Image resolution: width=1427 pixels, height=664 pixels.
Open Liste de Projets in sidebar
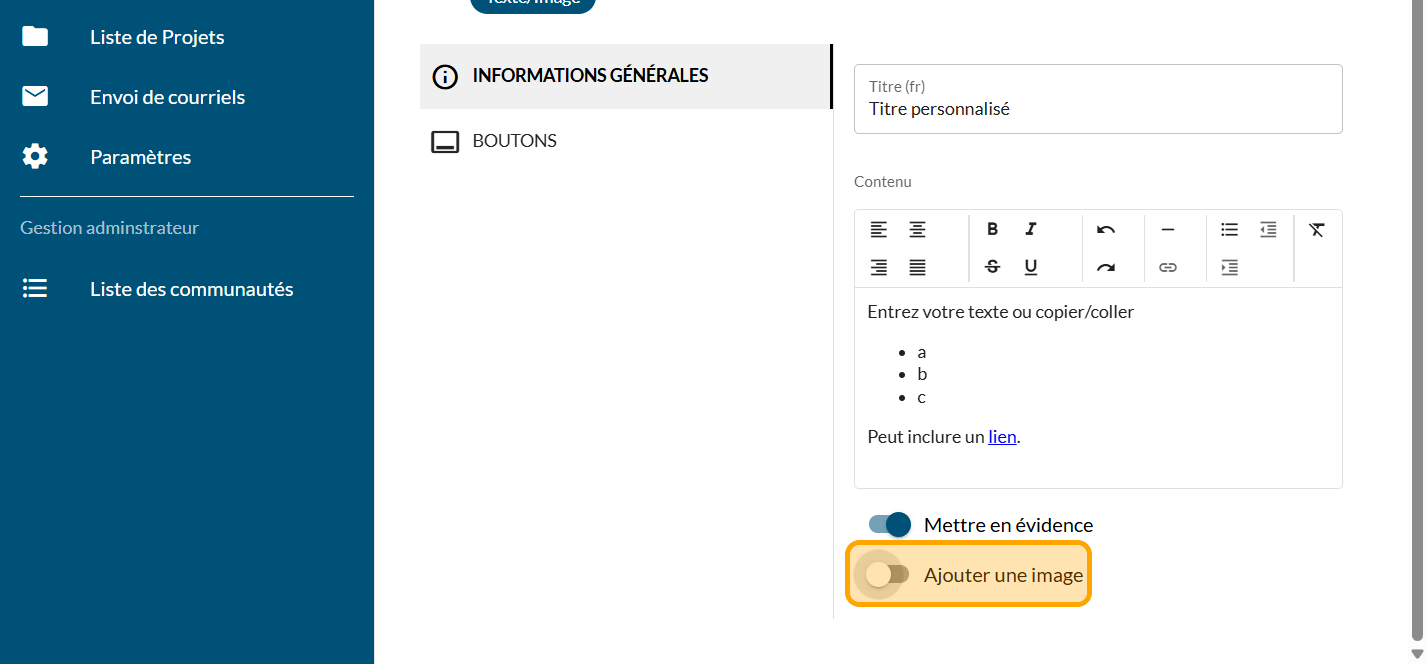coord(157,37)
